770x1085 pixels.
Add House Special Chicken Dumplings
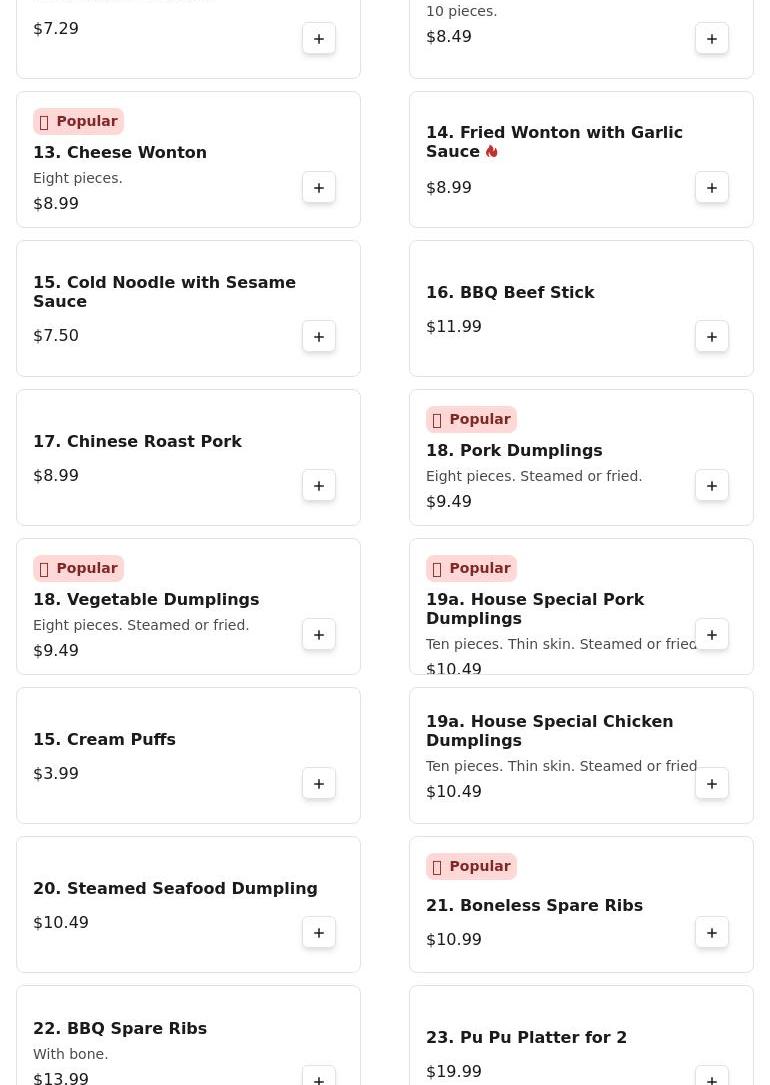(x=712, y=784)
